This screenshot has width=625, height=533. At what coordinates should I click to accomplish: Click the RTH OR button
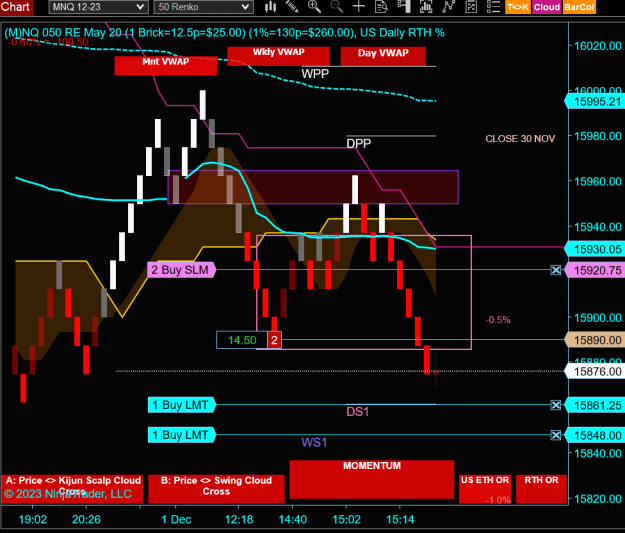(541, 489)
